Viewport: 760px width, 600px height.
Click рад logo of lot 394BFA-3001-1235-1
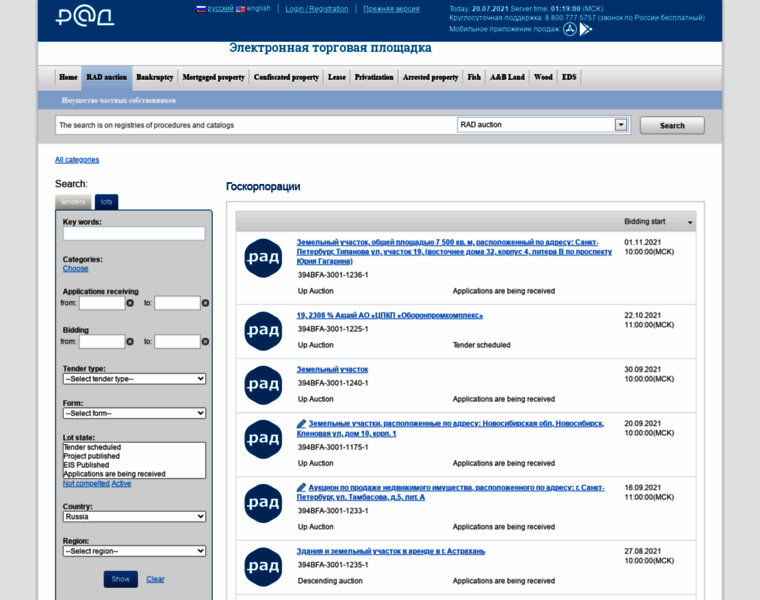[x=263, y=567]
